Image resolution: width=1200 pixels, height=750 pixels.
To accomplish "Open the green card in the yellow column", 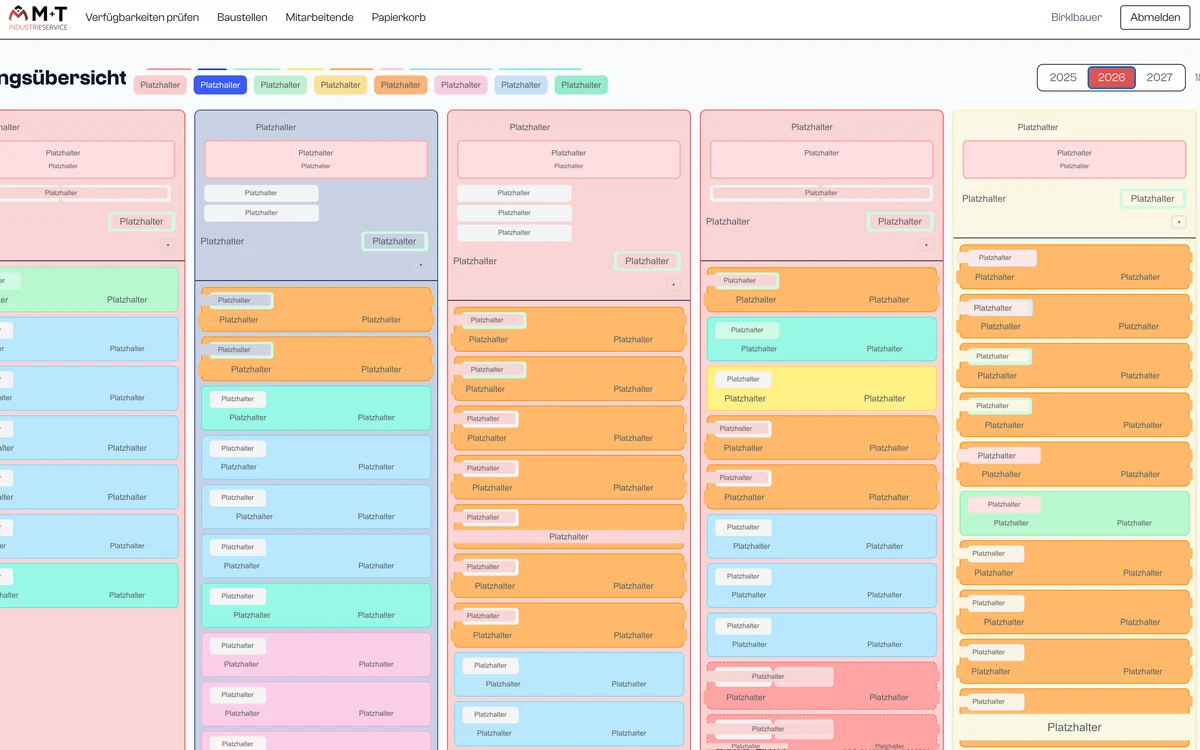I will click(x=1075, y=513).
